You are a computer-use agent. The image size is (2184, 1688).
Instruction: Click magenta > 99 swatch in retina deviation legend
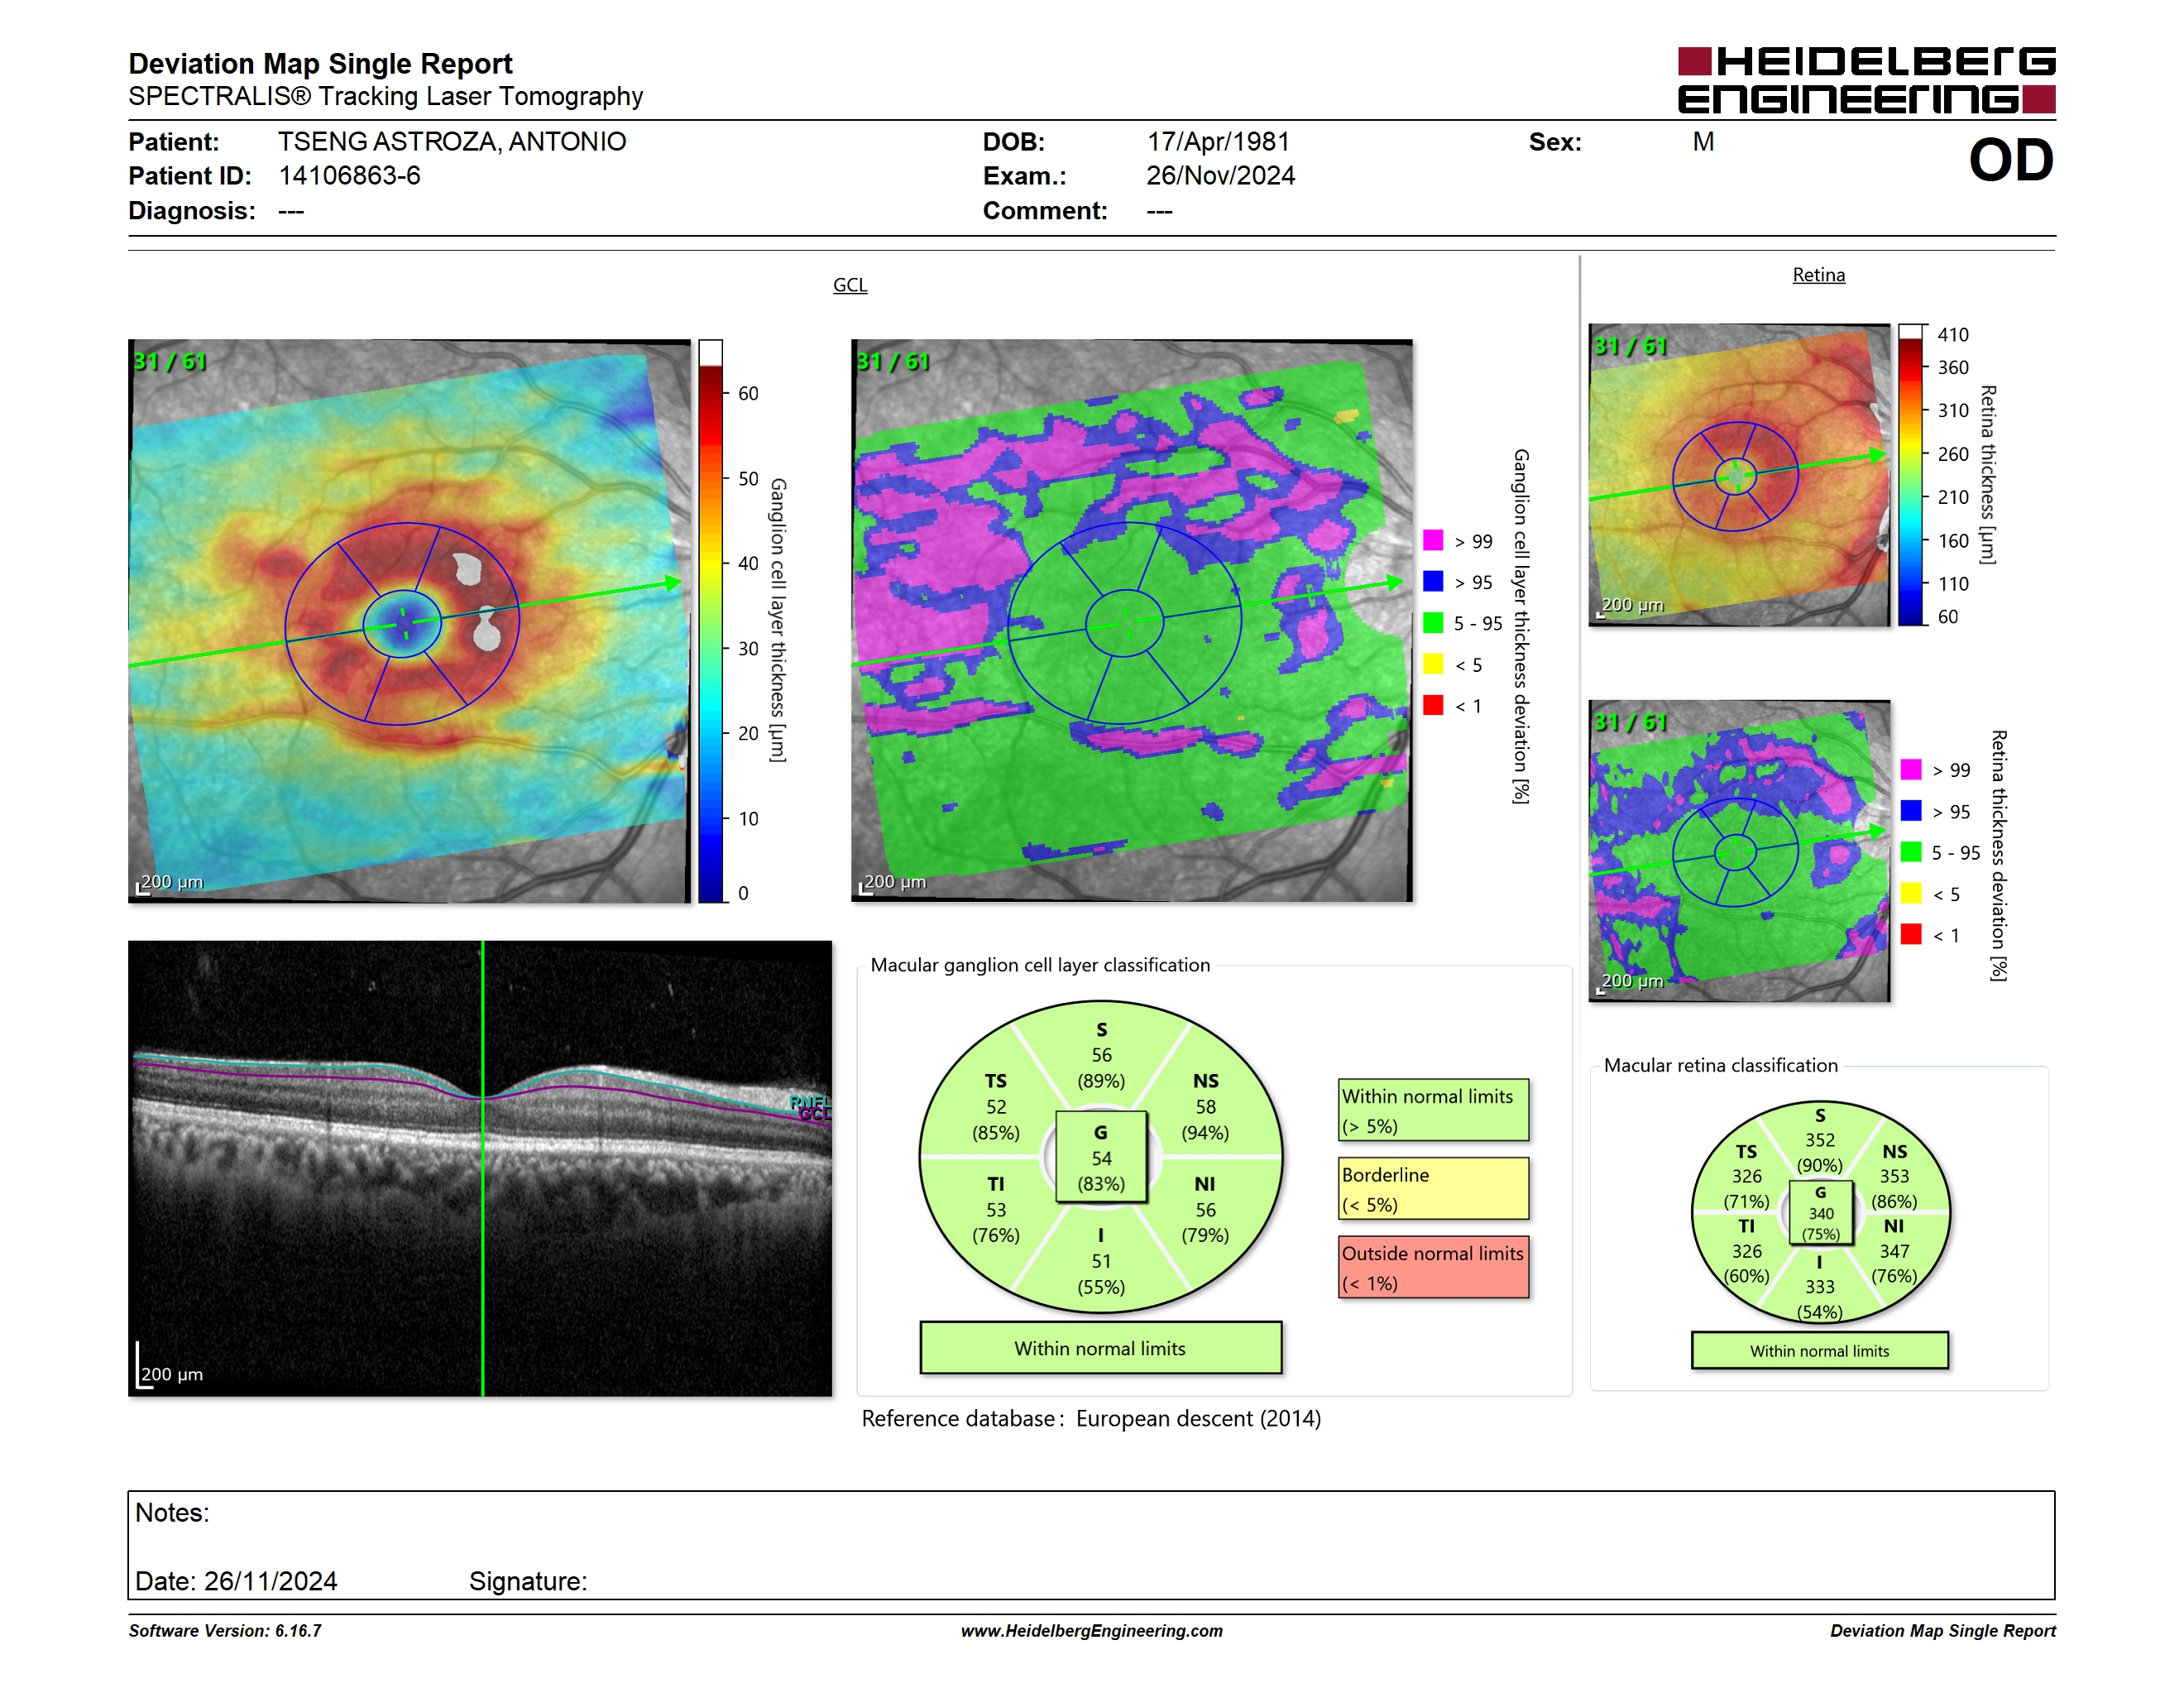click(1911, 769)
